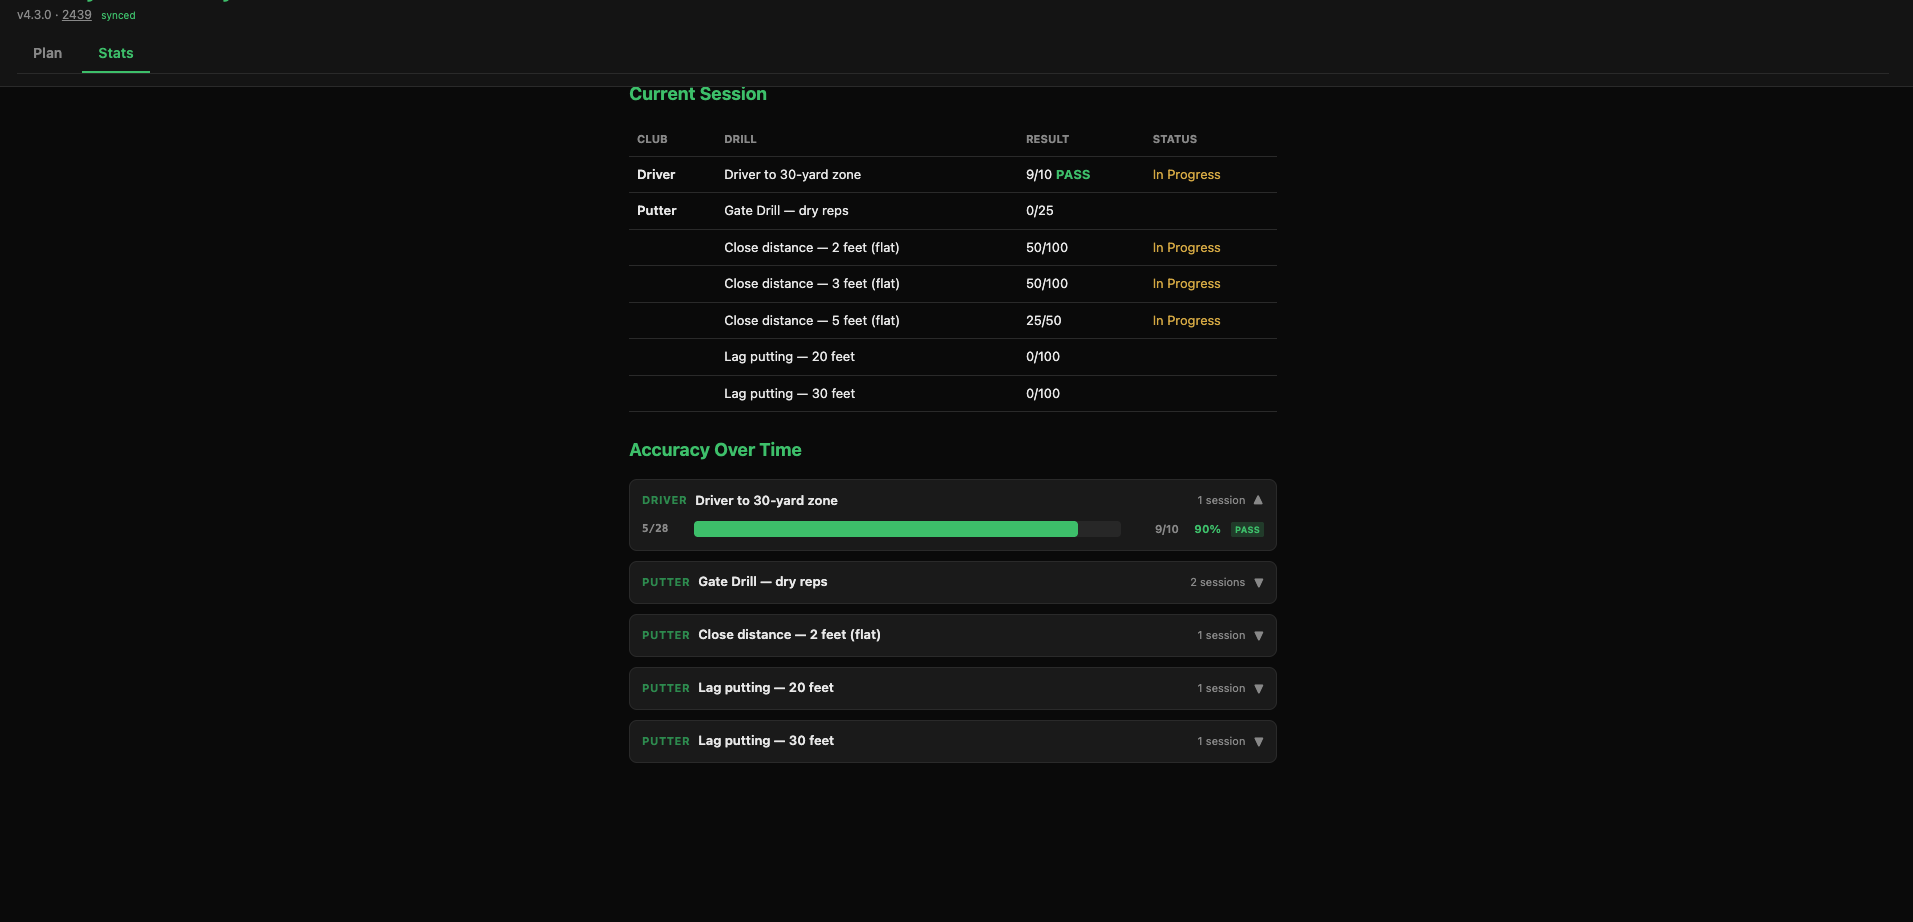Click the CLUB column header
Screen dimensions: 1913x922
click(652, 139)
